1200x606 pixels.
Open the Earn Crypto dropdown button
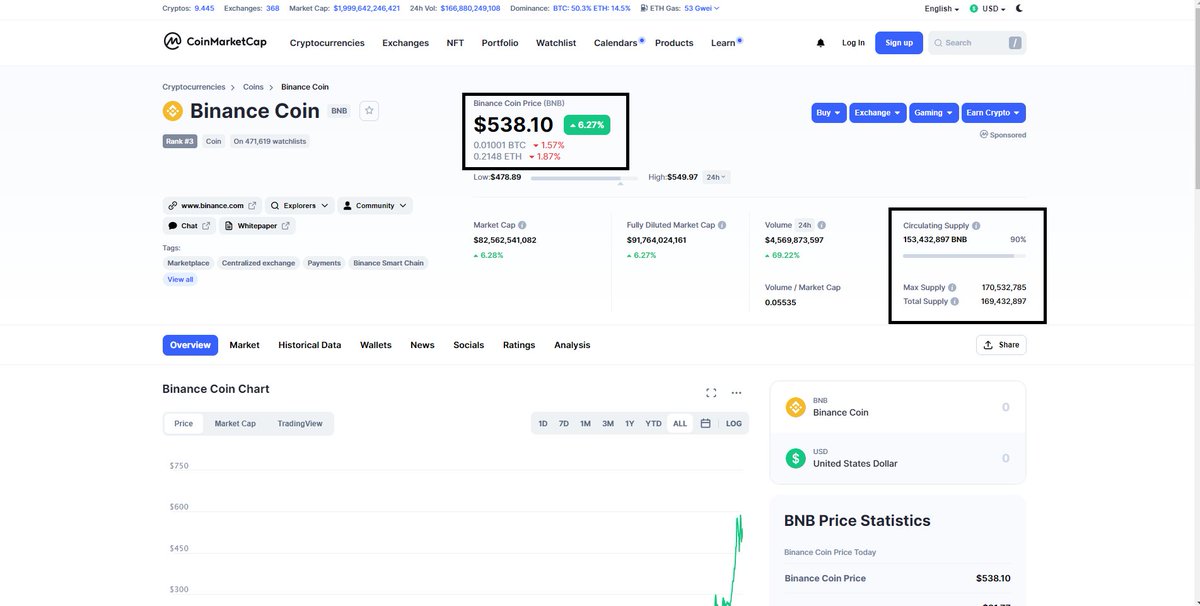994,113
